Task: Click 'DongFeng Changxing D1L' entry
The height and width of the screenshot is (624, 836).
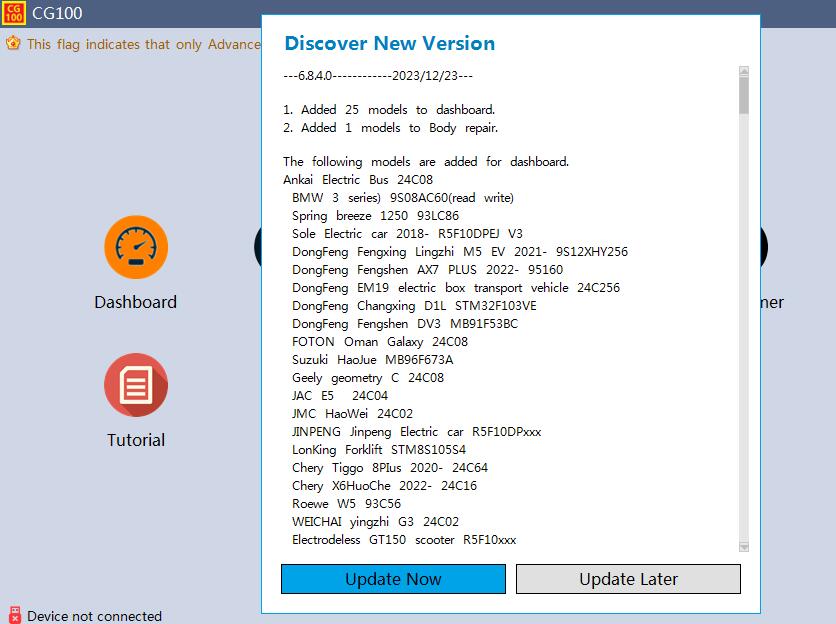Action: click(414, 306)
